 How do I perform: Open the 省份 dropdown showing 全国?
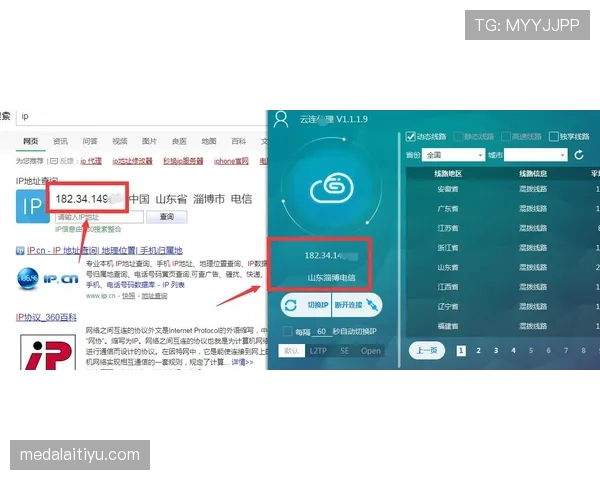click(453, 155)
